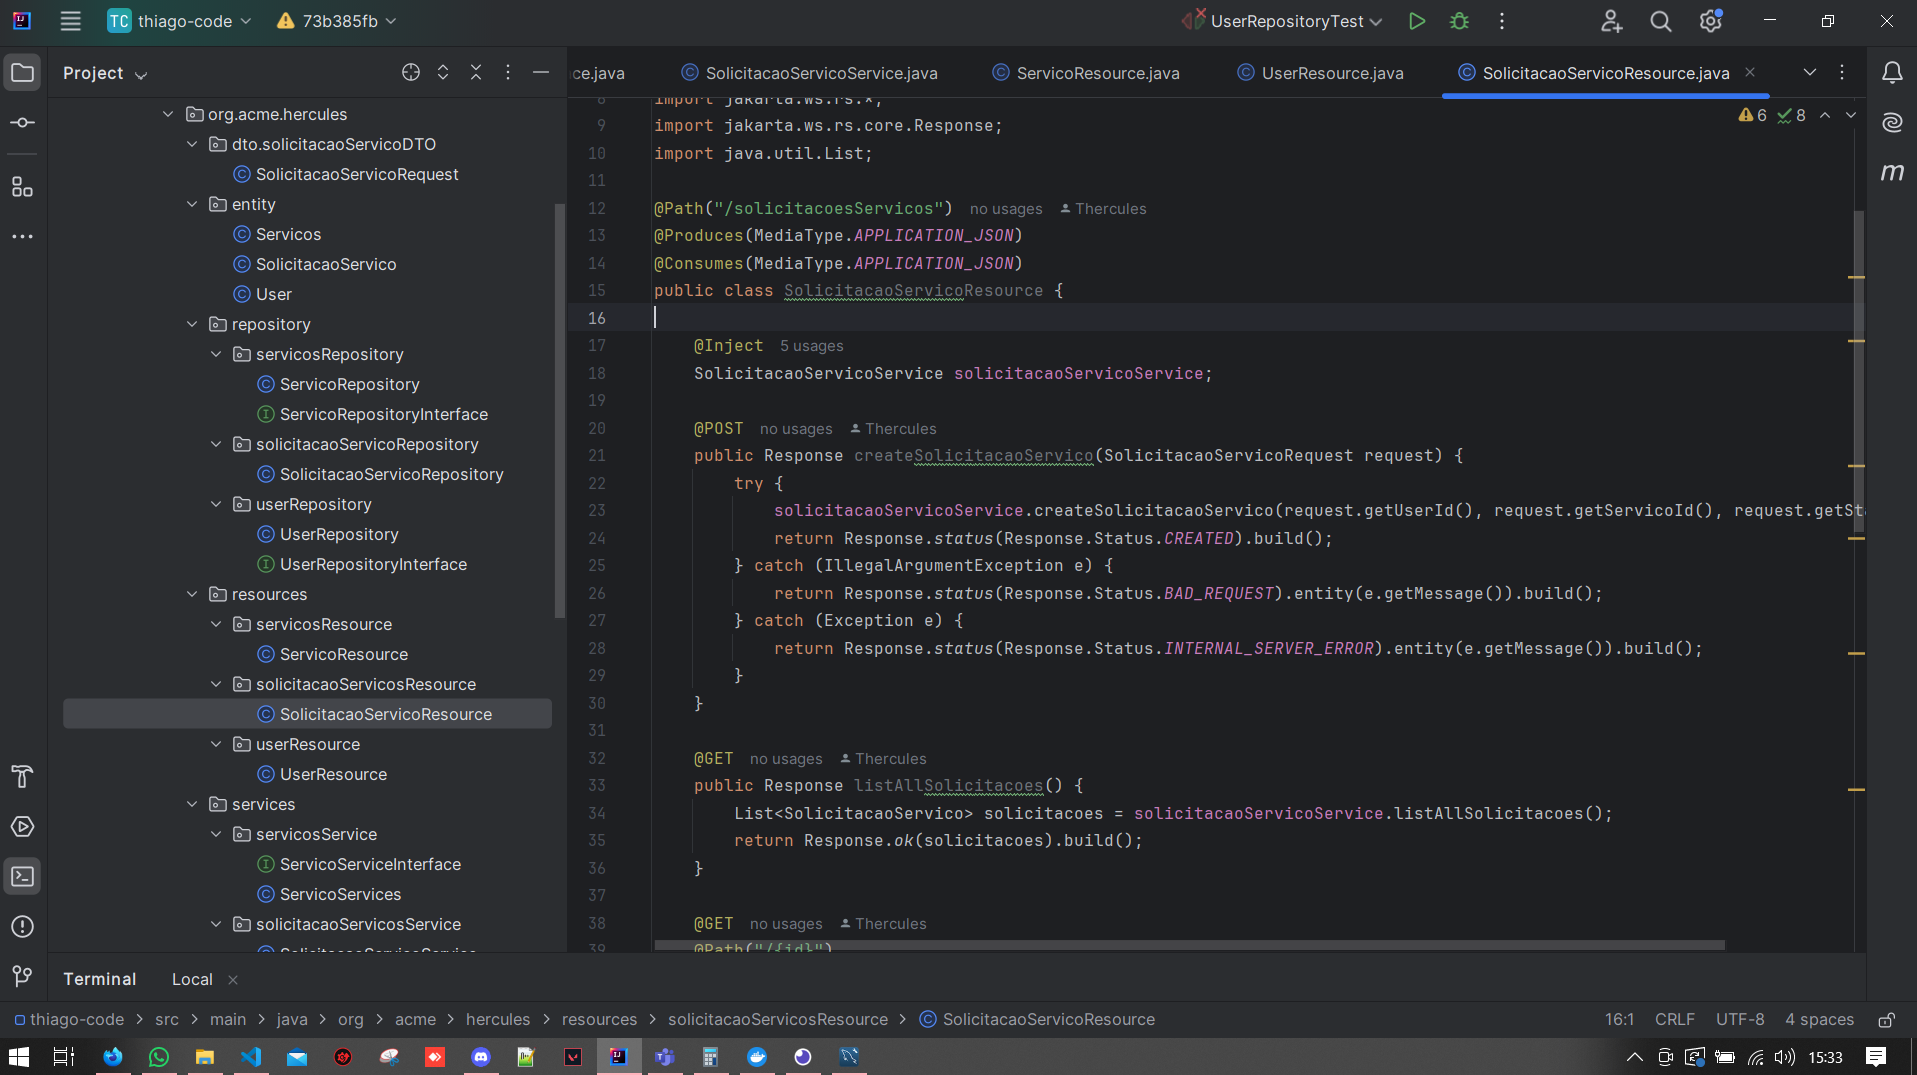Open the Maven tool window

pos(1892,172)
